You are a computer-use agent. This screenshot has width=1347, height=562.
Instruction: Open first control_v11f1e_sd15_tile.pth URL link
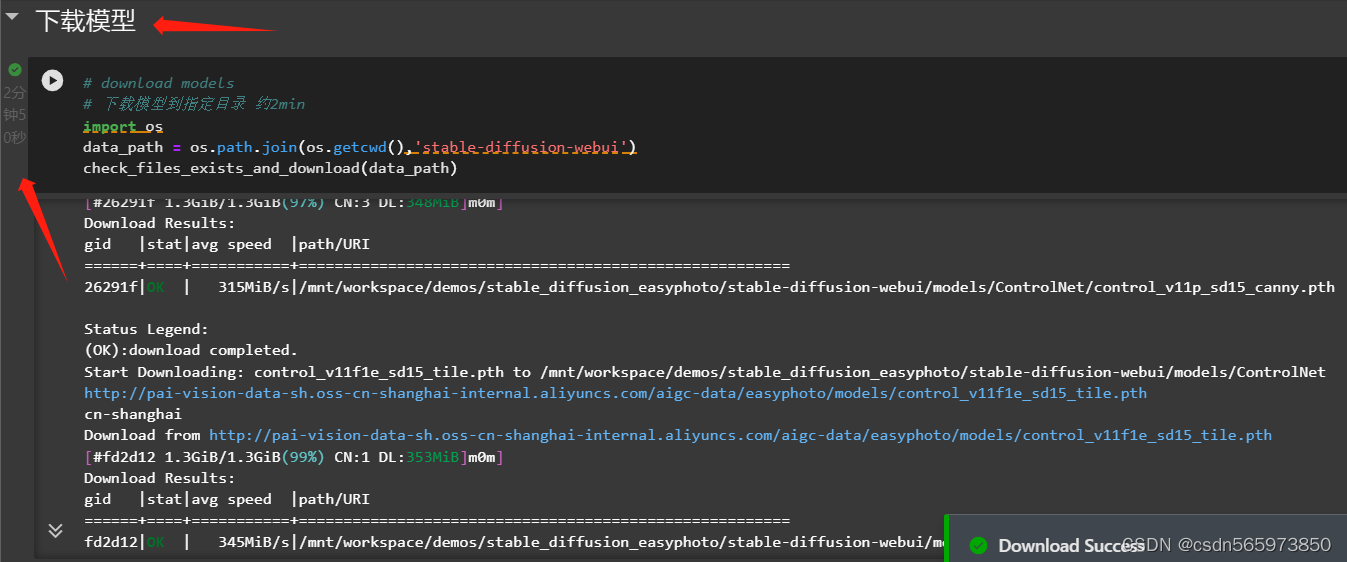click(615, 393)
